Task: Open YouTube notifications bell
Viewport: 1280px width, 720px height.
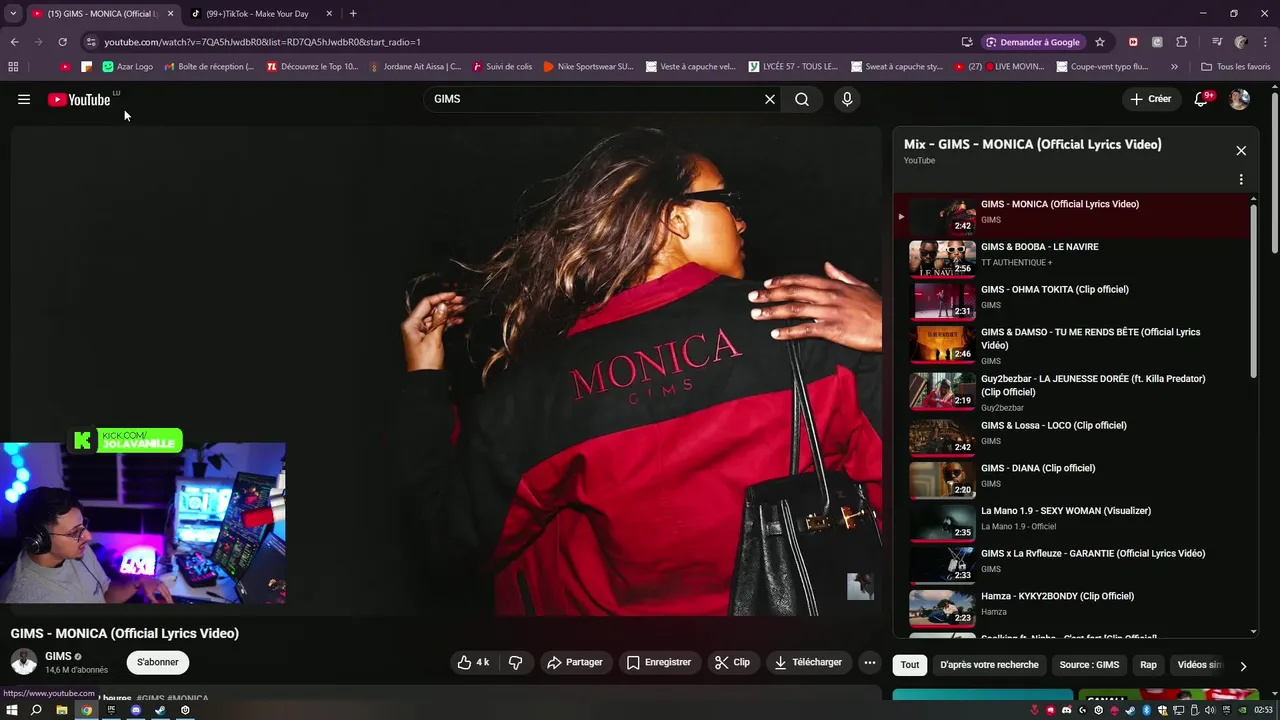Action: tap(1201, 99)
